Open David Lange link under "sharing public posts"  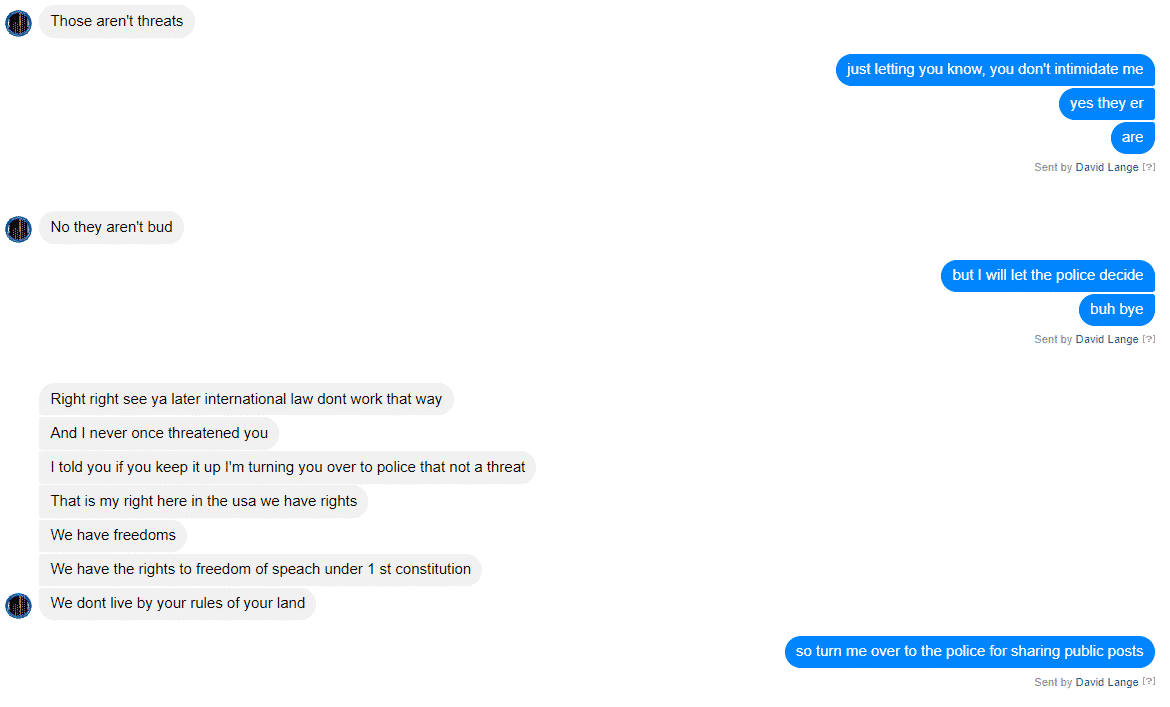click(1107, 682)
